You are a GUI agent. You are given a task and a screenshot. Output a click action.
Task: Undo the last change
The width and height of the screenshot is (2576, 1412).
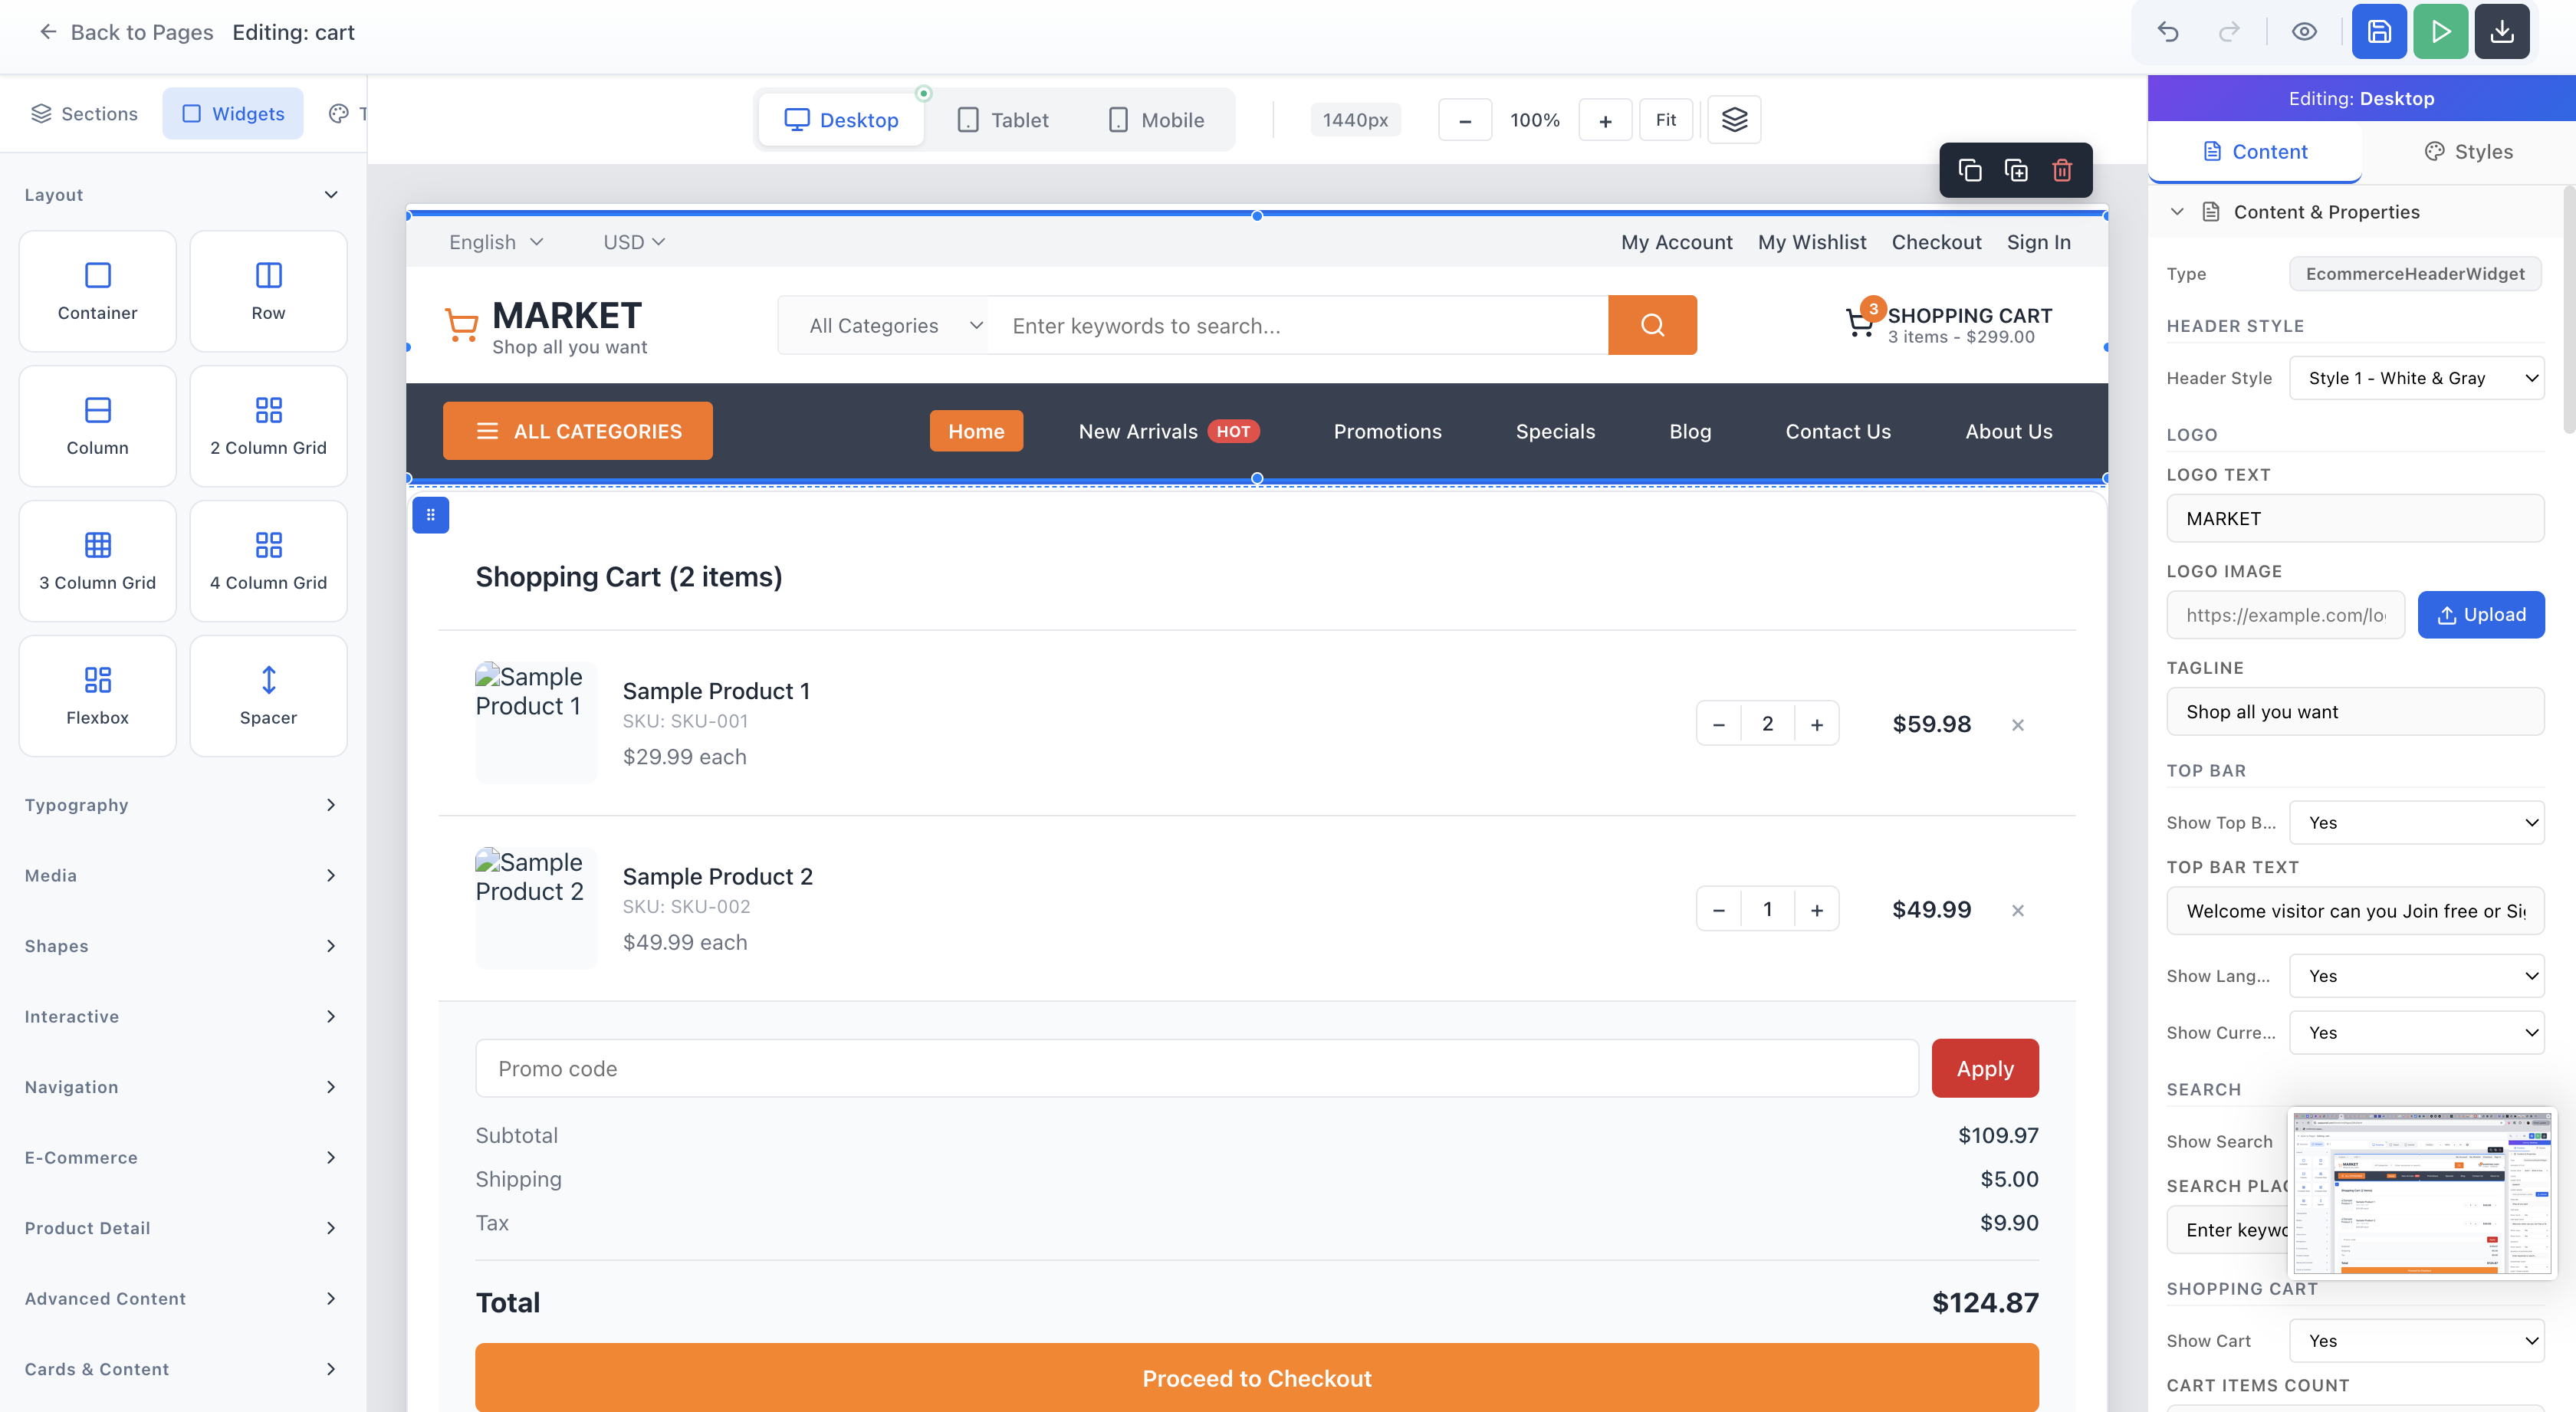pos(2168,31)
